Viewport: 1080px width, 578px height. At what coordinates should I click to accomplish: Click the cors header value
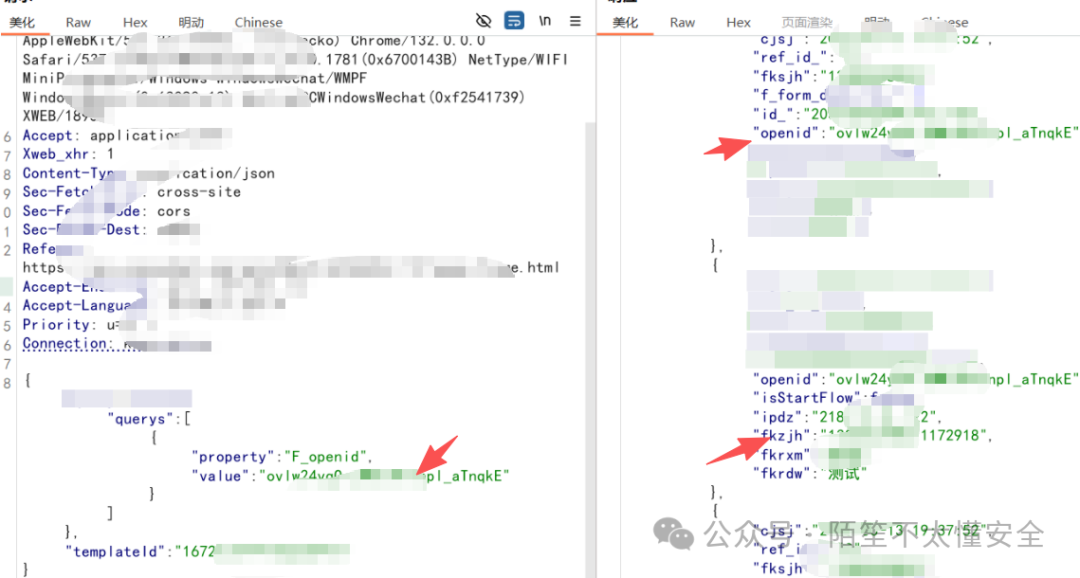click(x=174, y=211)
